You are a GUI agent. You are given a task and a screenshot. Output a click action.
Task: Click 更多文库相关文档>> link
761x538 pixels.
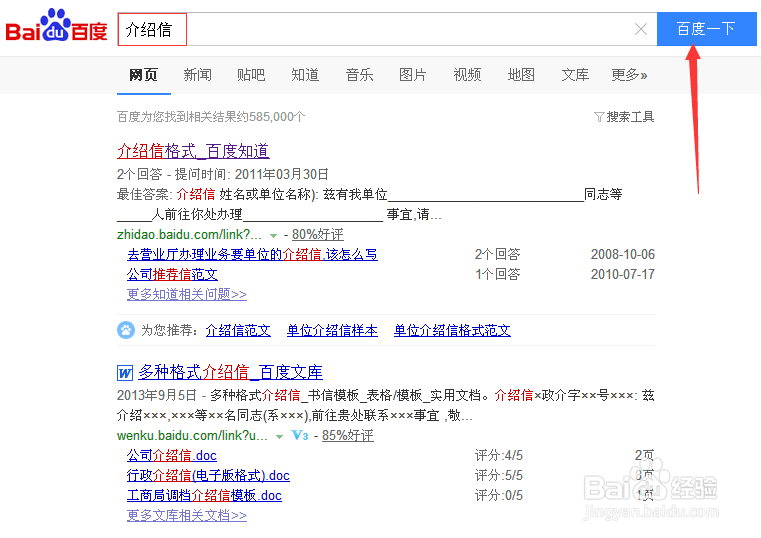tap(187, 515)
